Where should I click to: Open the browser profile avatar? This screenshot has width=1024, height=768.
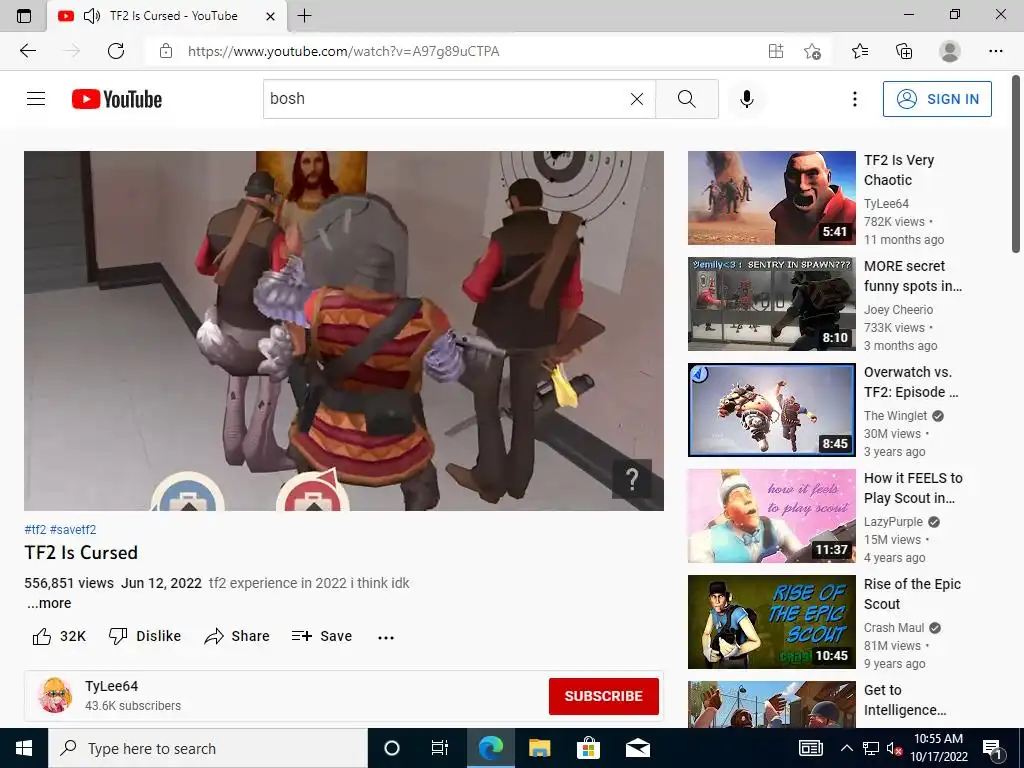pos(950,51)
